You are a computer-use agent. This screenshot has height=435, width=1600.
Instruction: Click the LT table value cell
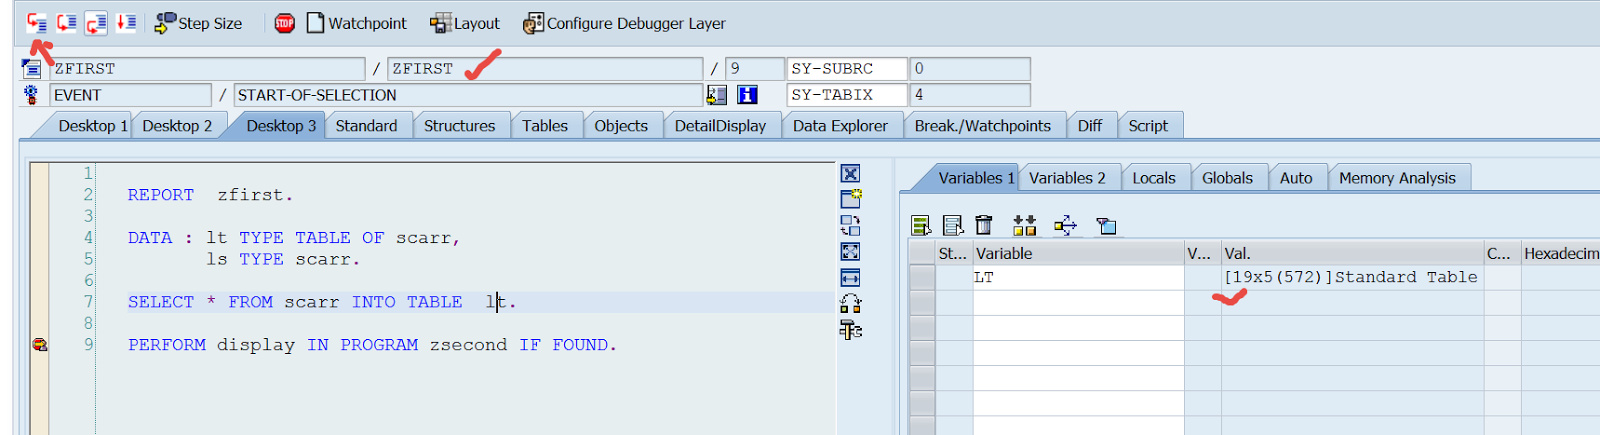1350,278
